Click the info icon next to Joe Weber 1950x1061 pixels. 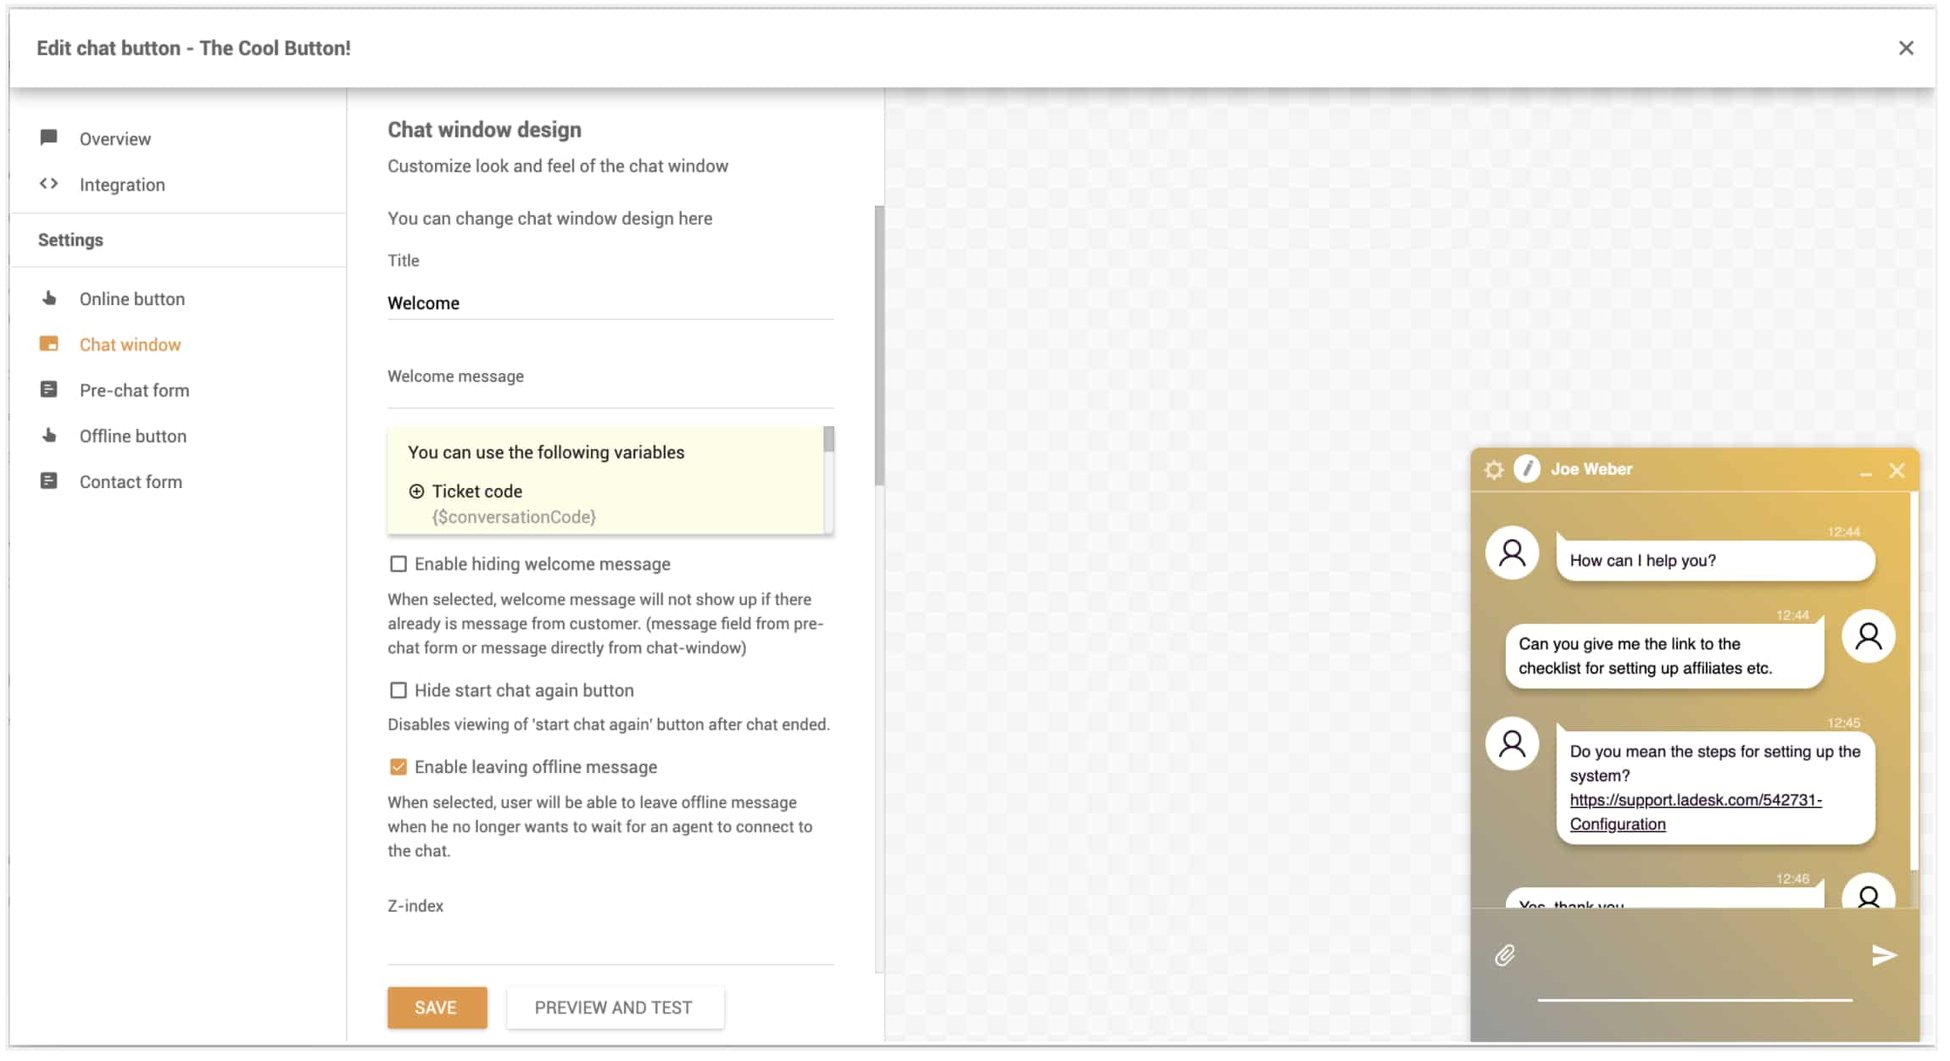(1526, 469)
